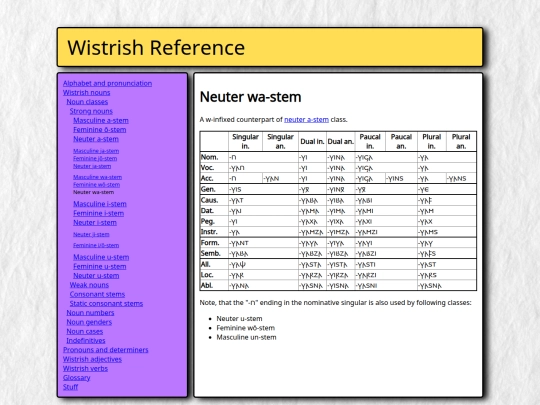Select the current Neuter wa-stem sidebar entry
Screen dimensions: 540x405
click(x=93, y=192)
